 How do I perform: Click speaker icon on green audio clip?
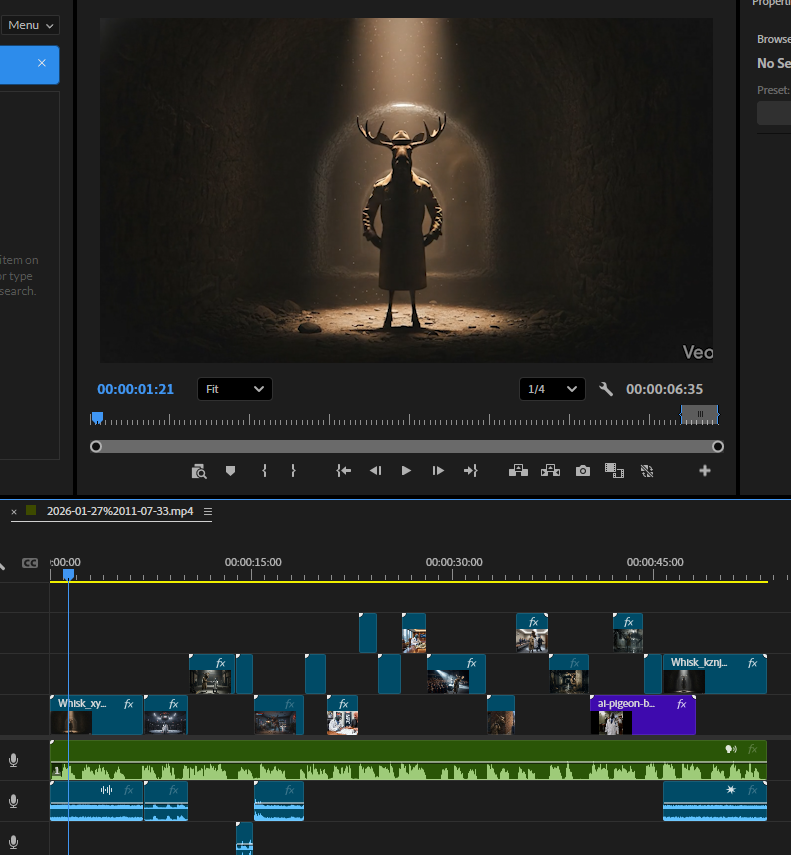pos(731,749)
